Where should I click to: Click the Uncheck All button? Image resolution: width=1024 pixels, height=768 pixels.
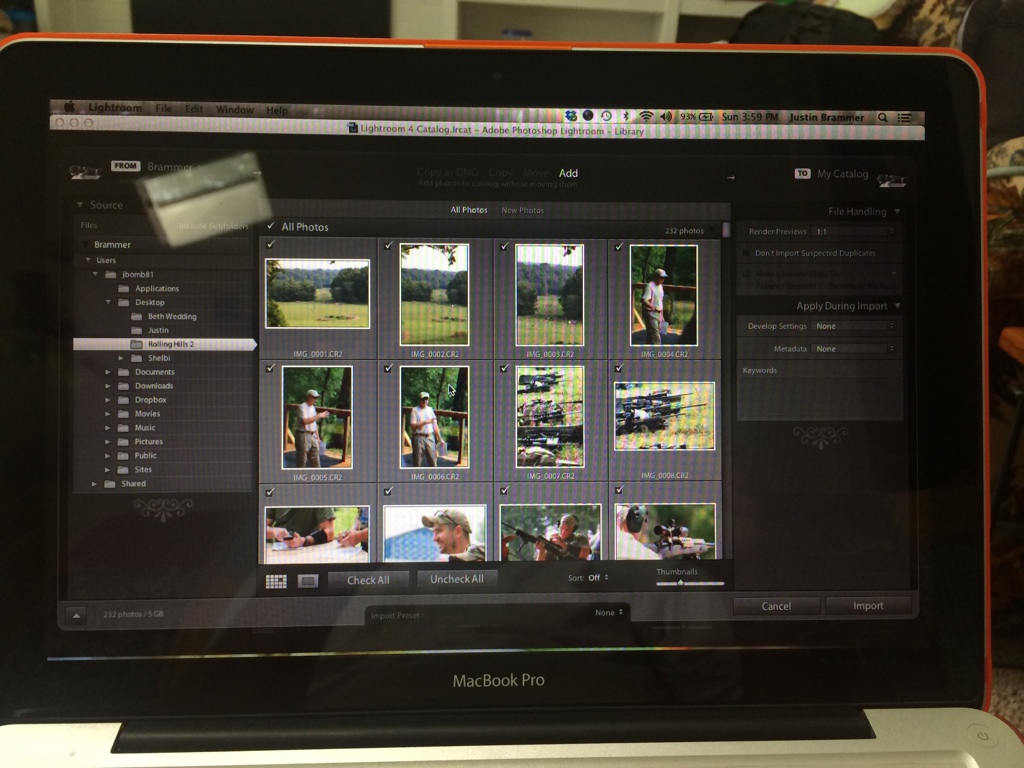point(457,579)
